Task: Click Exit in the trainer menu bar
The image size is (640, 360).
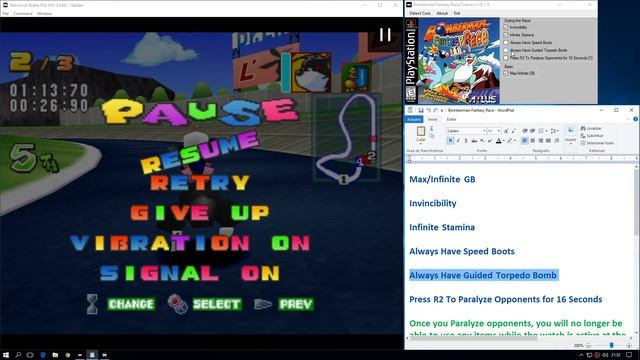Action: click(457, 13)
